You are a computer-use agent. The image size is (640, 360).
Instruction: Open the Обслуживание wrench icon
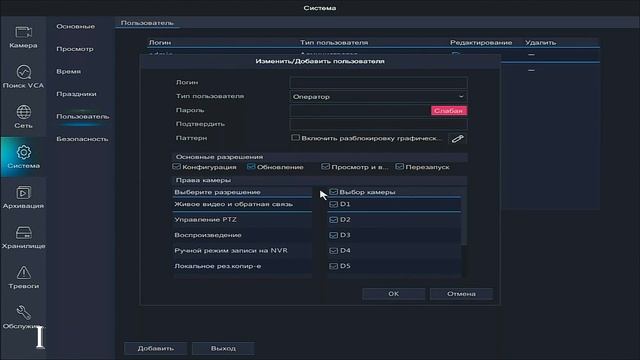pyautogui.click(x=23, y=313)
